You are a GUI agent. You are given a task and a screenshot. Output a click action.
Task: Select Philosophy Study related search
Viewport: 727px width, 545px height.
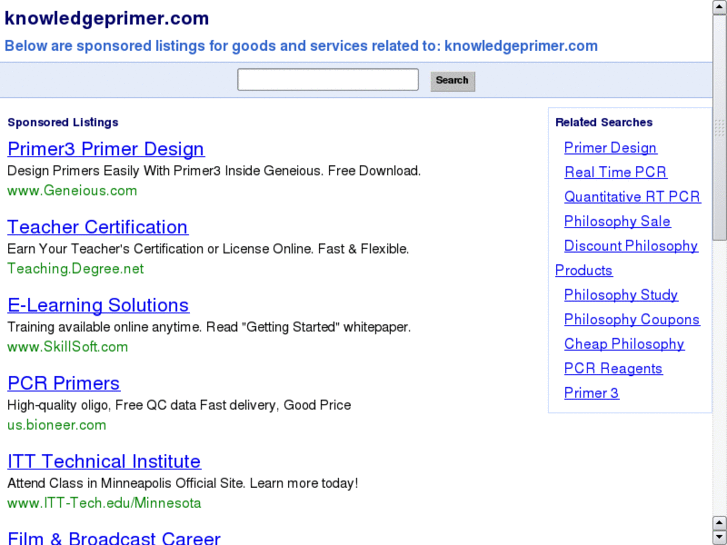(621, 295)
